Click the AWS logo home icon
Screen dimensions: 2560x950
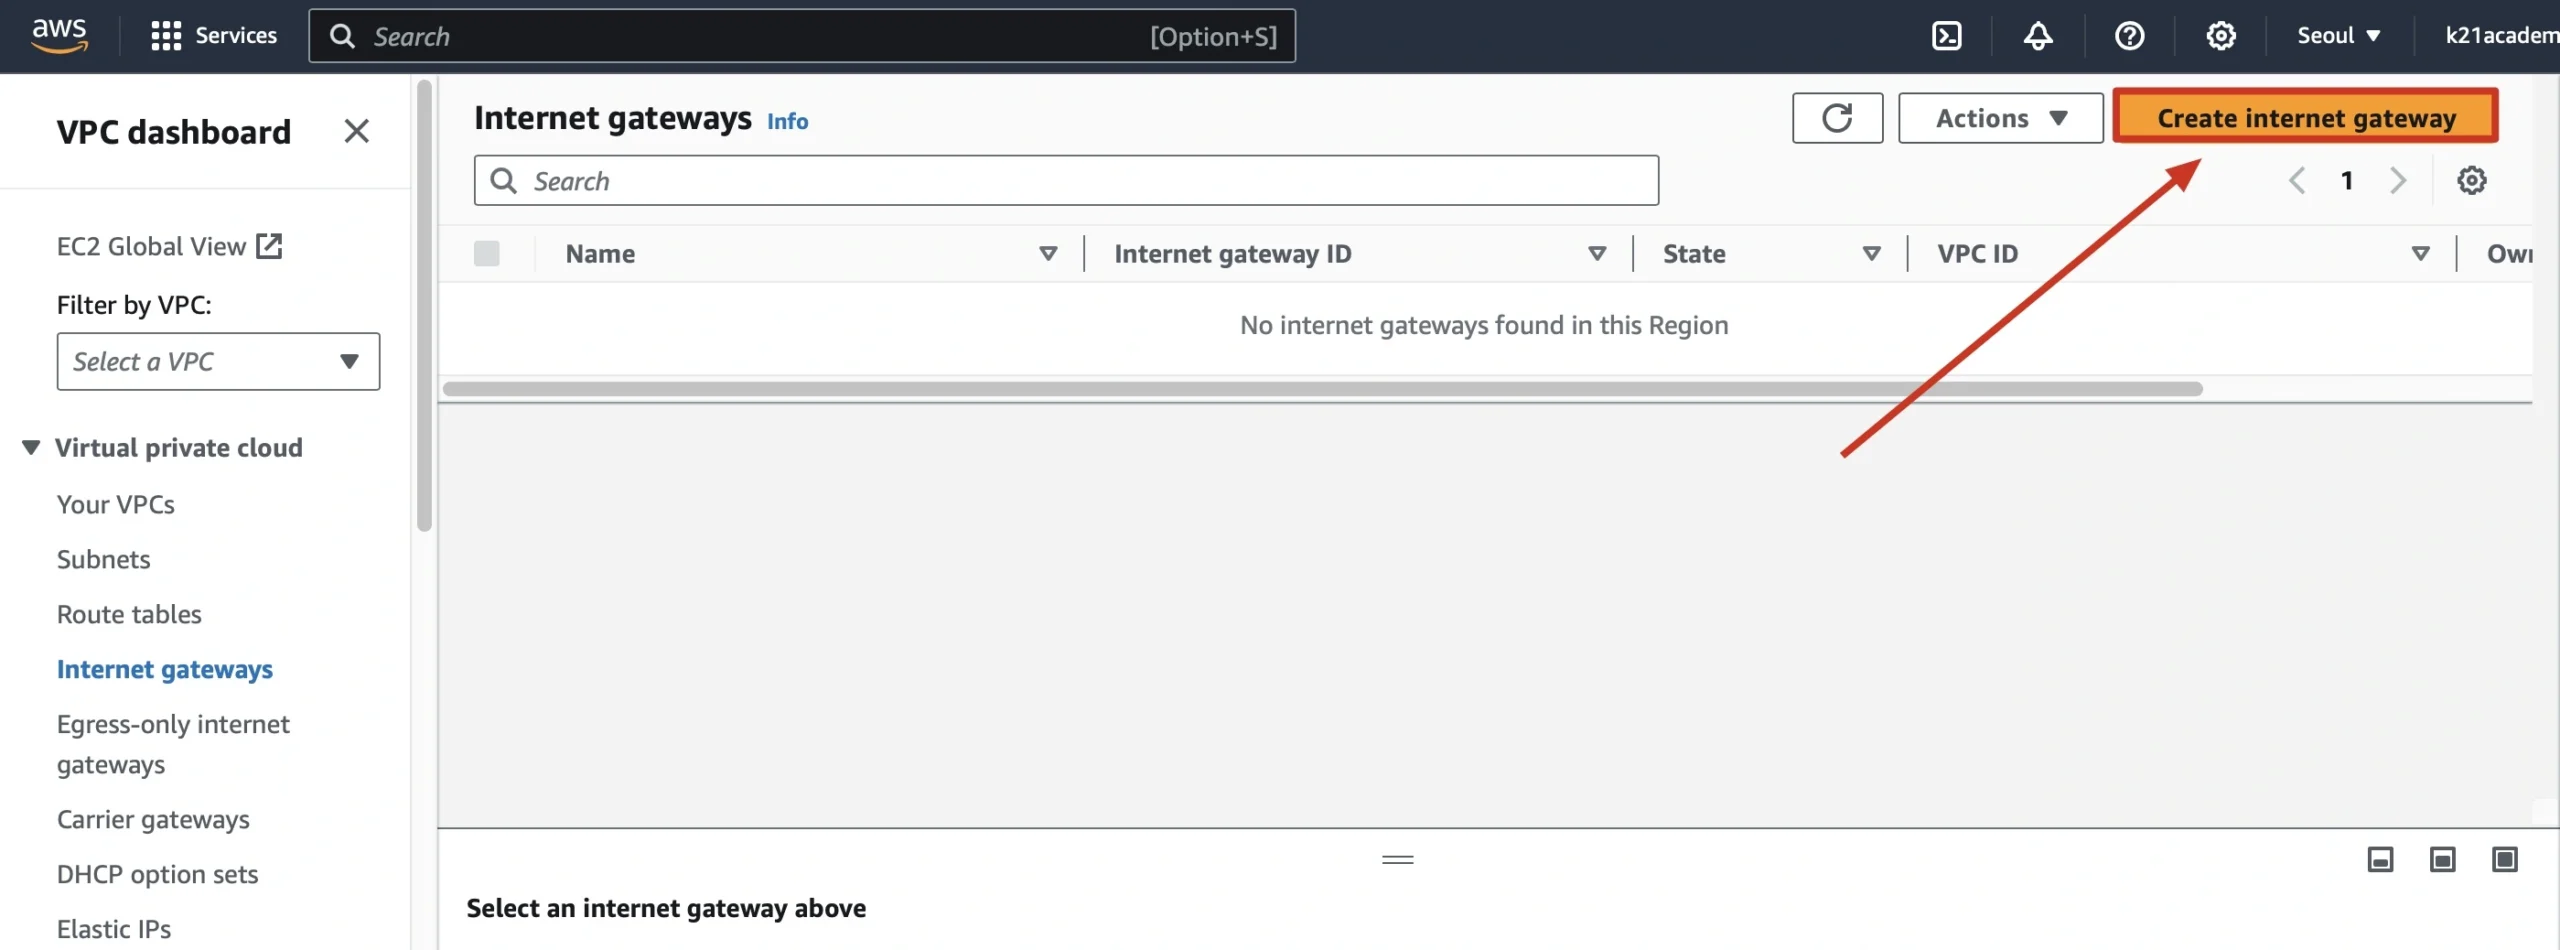point(60,35)
